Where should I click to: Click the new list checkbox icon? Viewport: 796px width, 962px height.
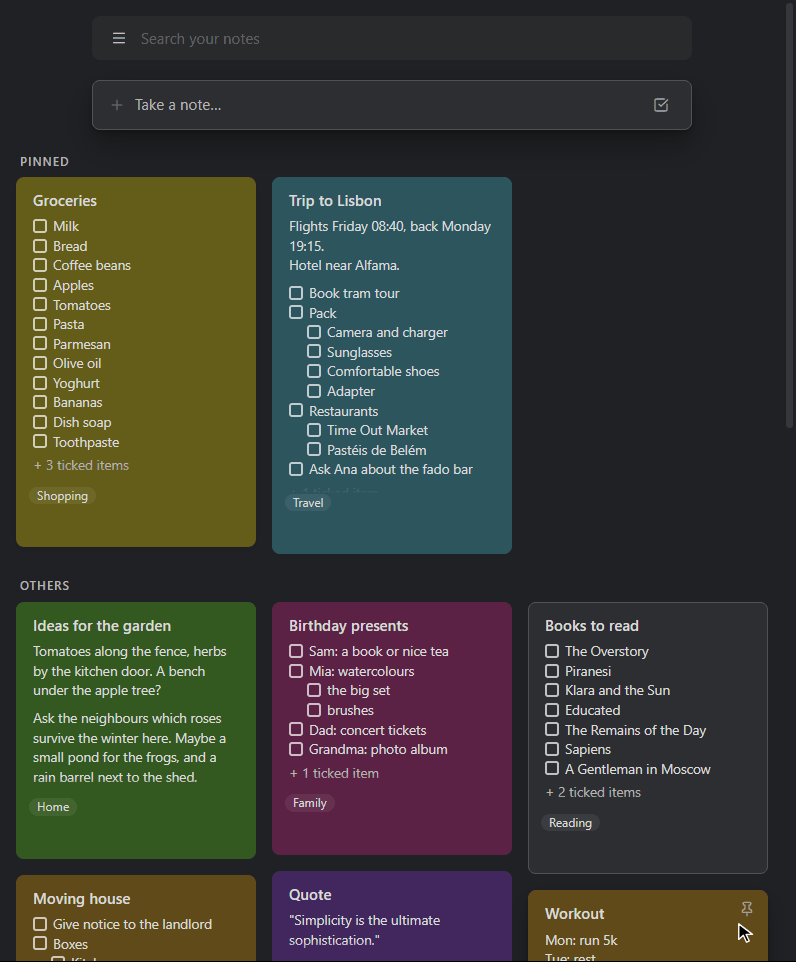point(661,105)
